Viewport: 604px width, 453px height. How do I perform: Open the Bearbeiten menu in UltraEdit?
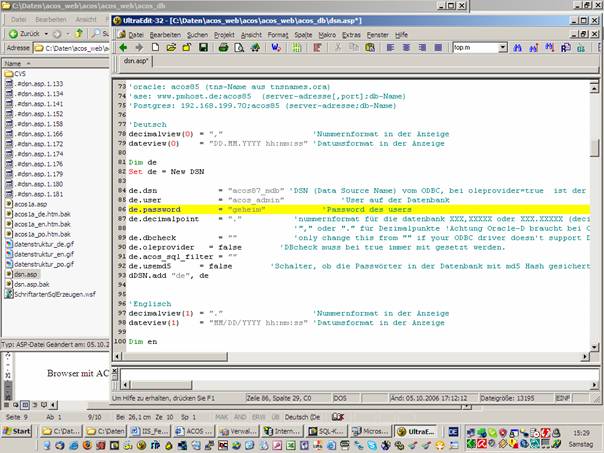point(165,35)
